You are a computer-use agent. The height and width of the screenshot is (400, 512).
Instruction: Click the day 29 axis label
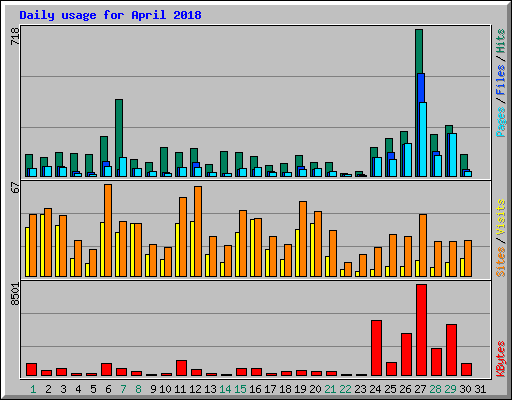click(450, 389)
